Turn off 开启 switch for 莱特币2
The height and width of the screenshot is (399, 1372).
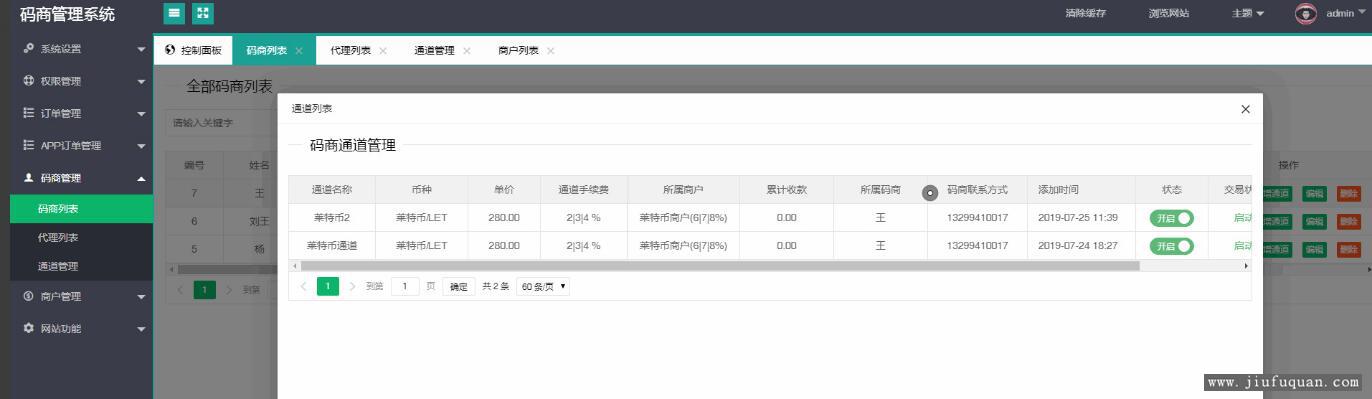click(x=1171, y=217)
